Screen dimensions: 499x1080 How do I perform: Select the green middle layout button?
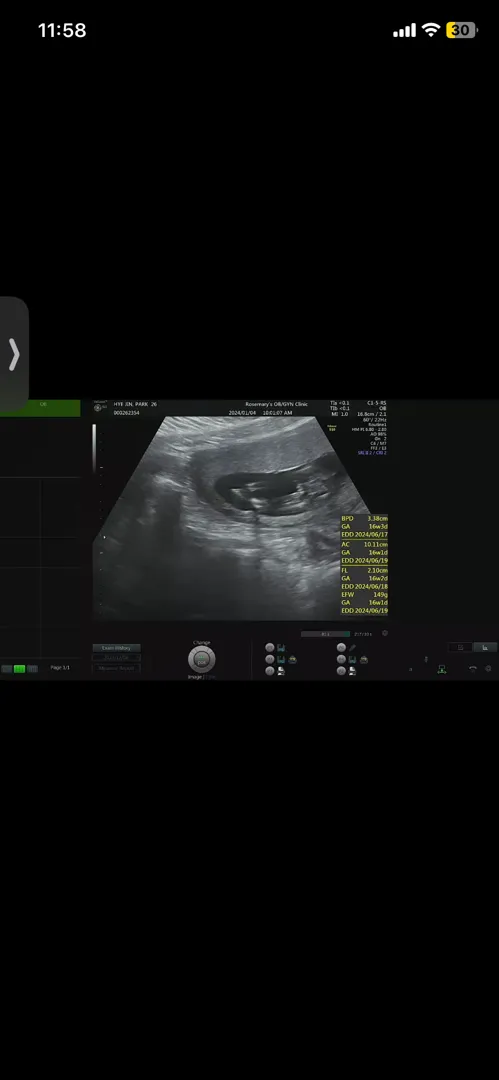click(19, 669)
